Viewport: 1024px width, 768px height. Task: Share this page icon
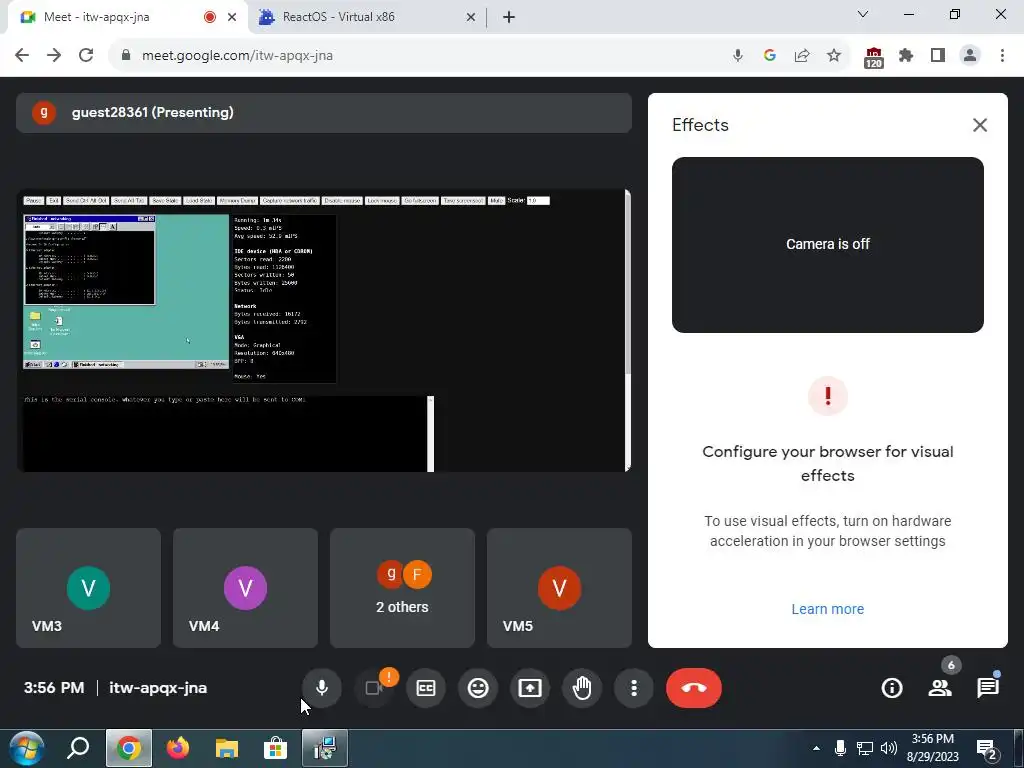point(801,56)
